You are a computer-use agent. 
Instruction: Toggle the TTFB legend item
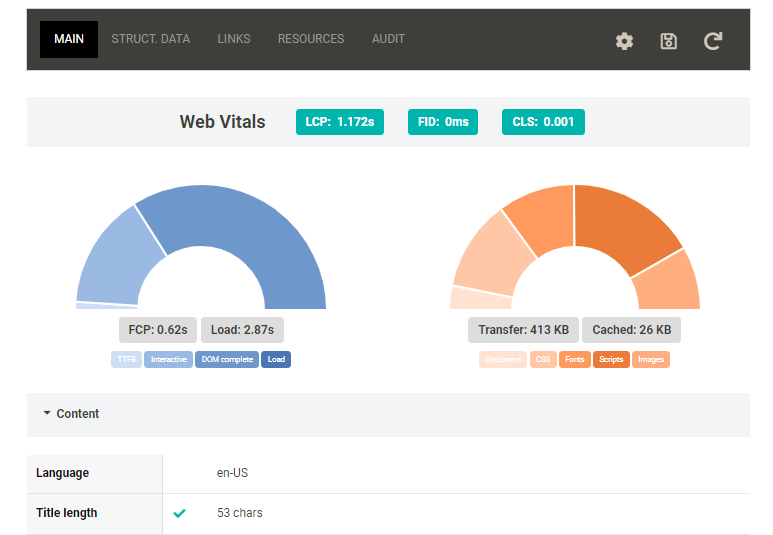pos(127,359)
